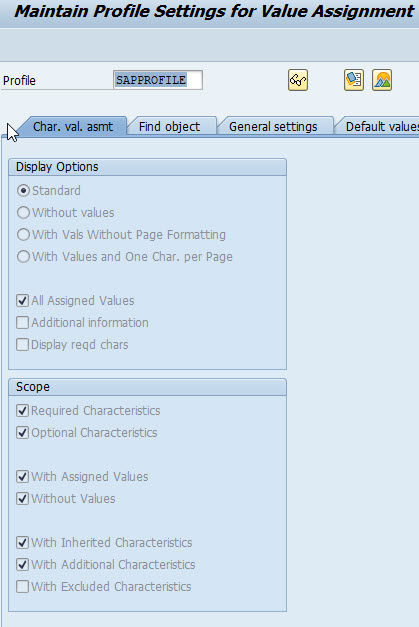Check the Display reqd chars box

pyautogui.click(x=22, y=344)
